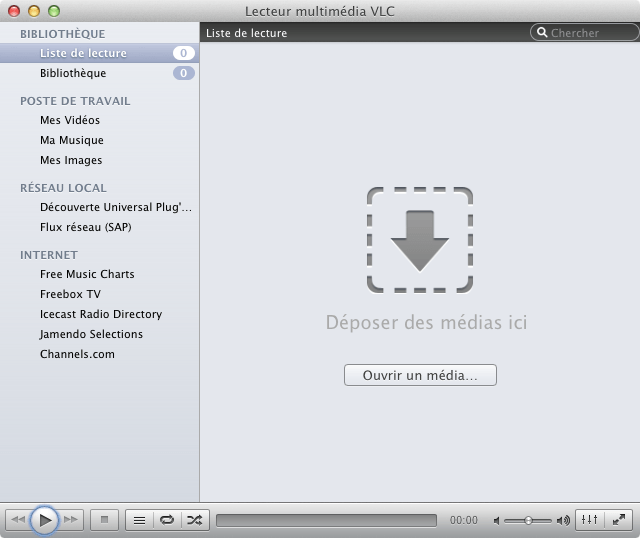Click the previous/rewind button
640x538 pixels.
(18, 520)
